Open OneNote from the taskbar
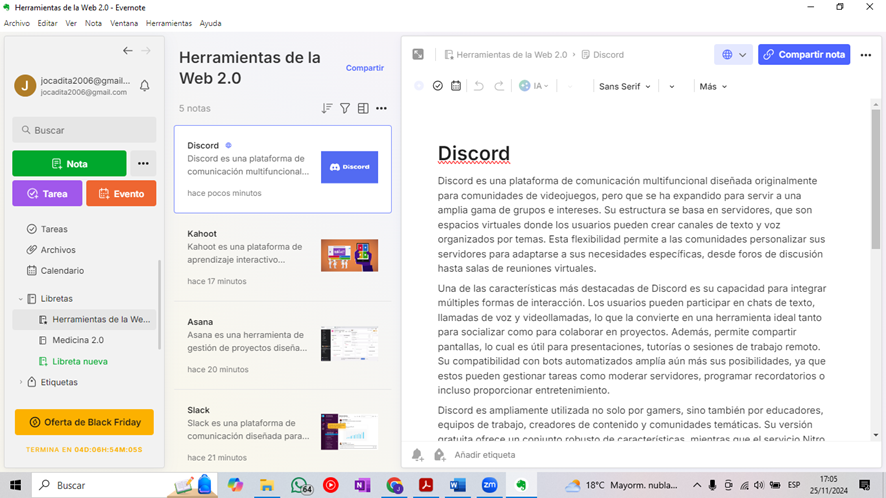This screenshot has width=886, height=498. tap(362, 485)
